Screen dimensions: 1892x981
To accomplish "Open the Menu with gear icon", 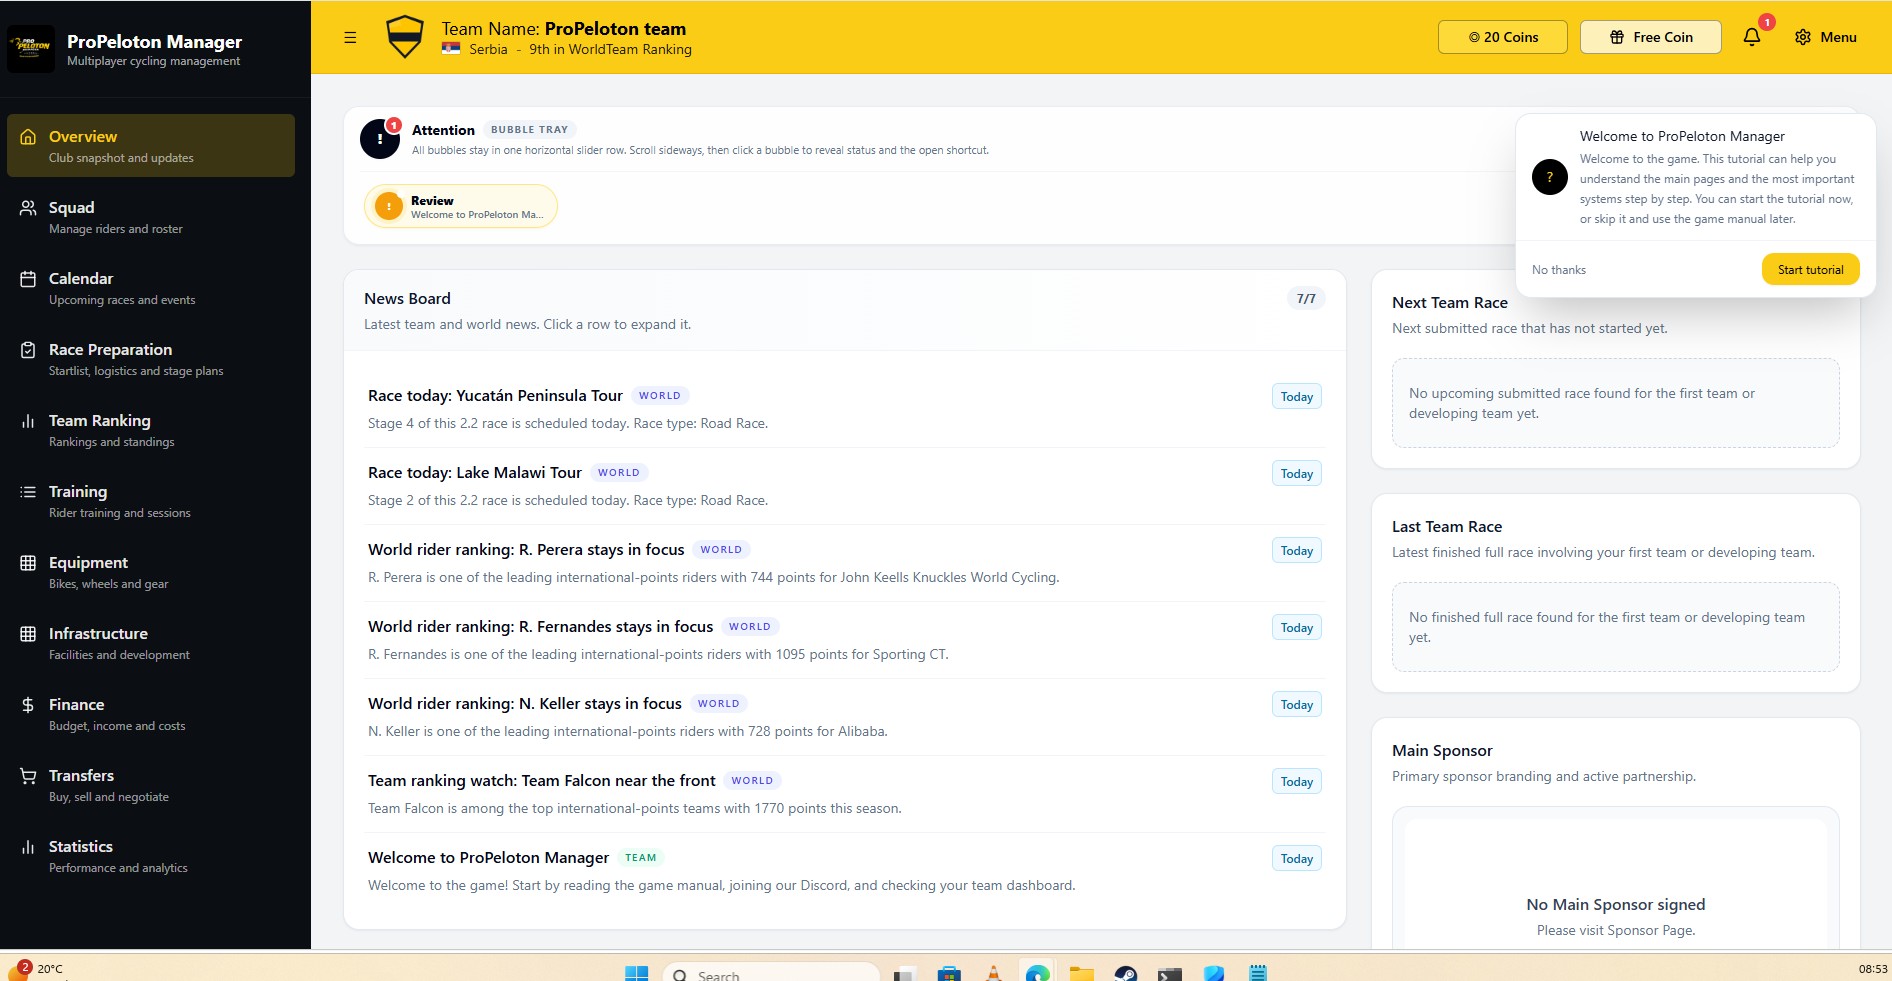I will (x=1825, y=37).
